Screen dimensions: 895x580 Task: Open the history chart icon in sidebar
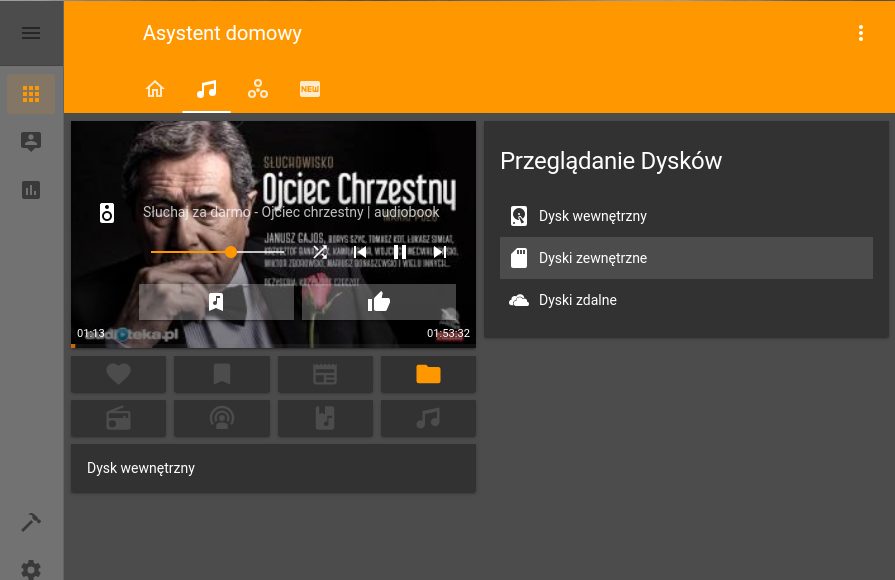[31, 190]
